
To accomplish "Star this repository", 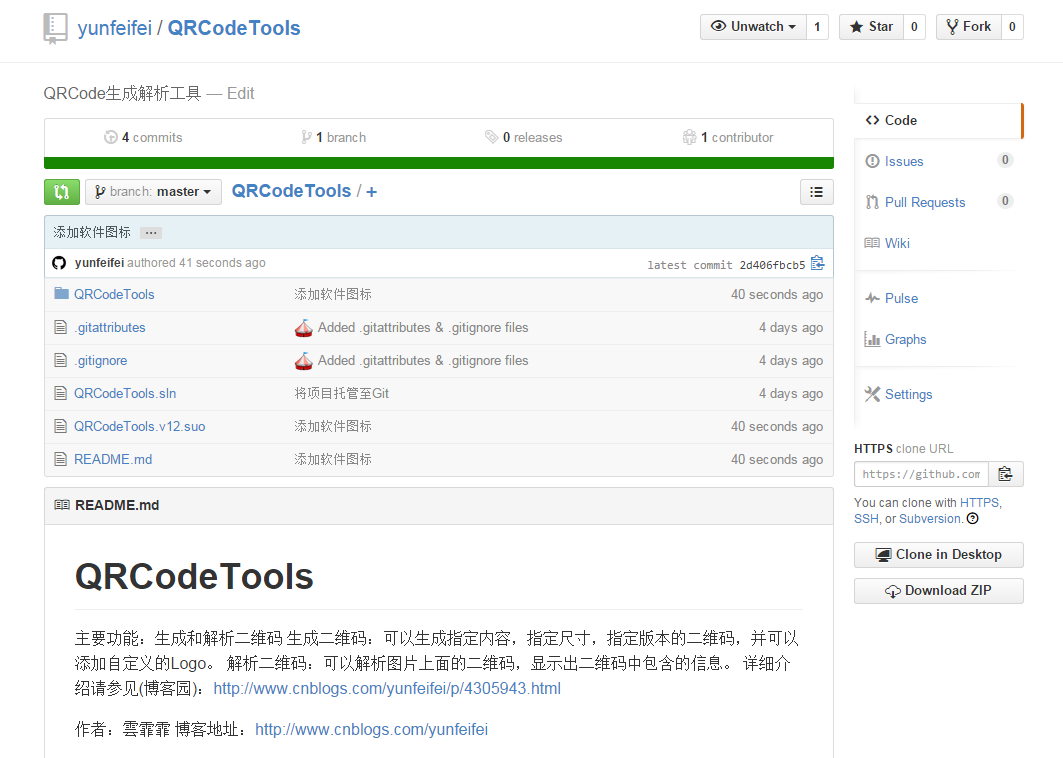I will pos(871,26).
